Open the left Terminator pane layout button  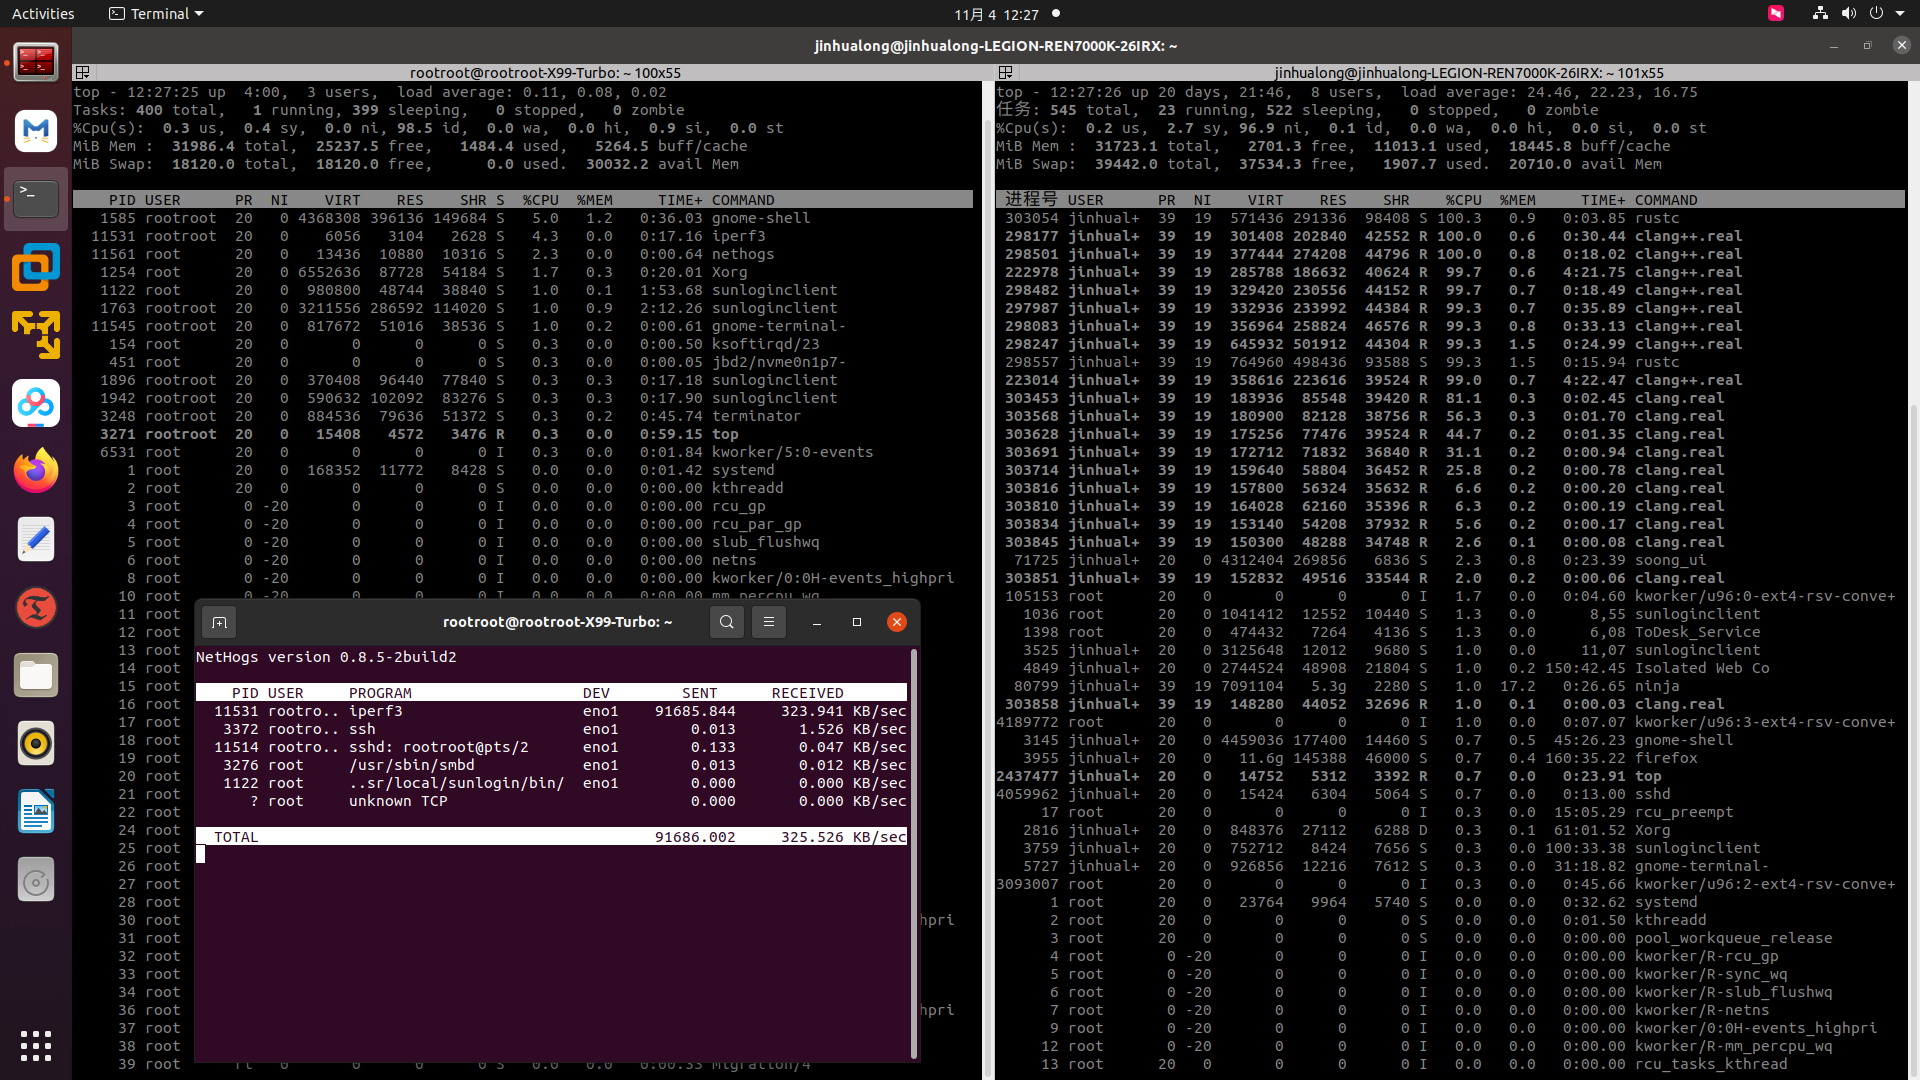click(x=83, y=73)
